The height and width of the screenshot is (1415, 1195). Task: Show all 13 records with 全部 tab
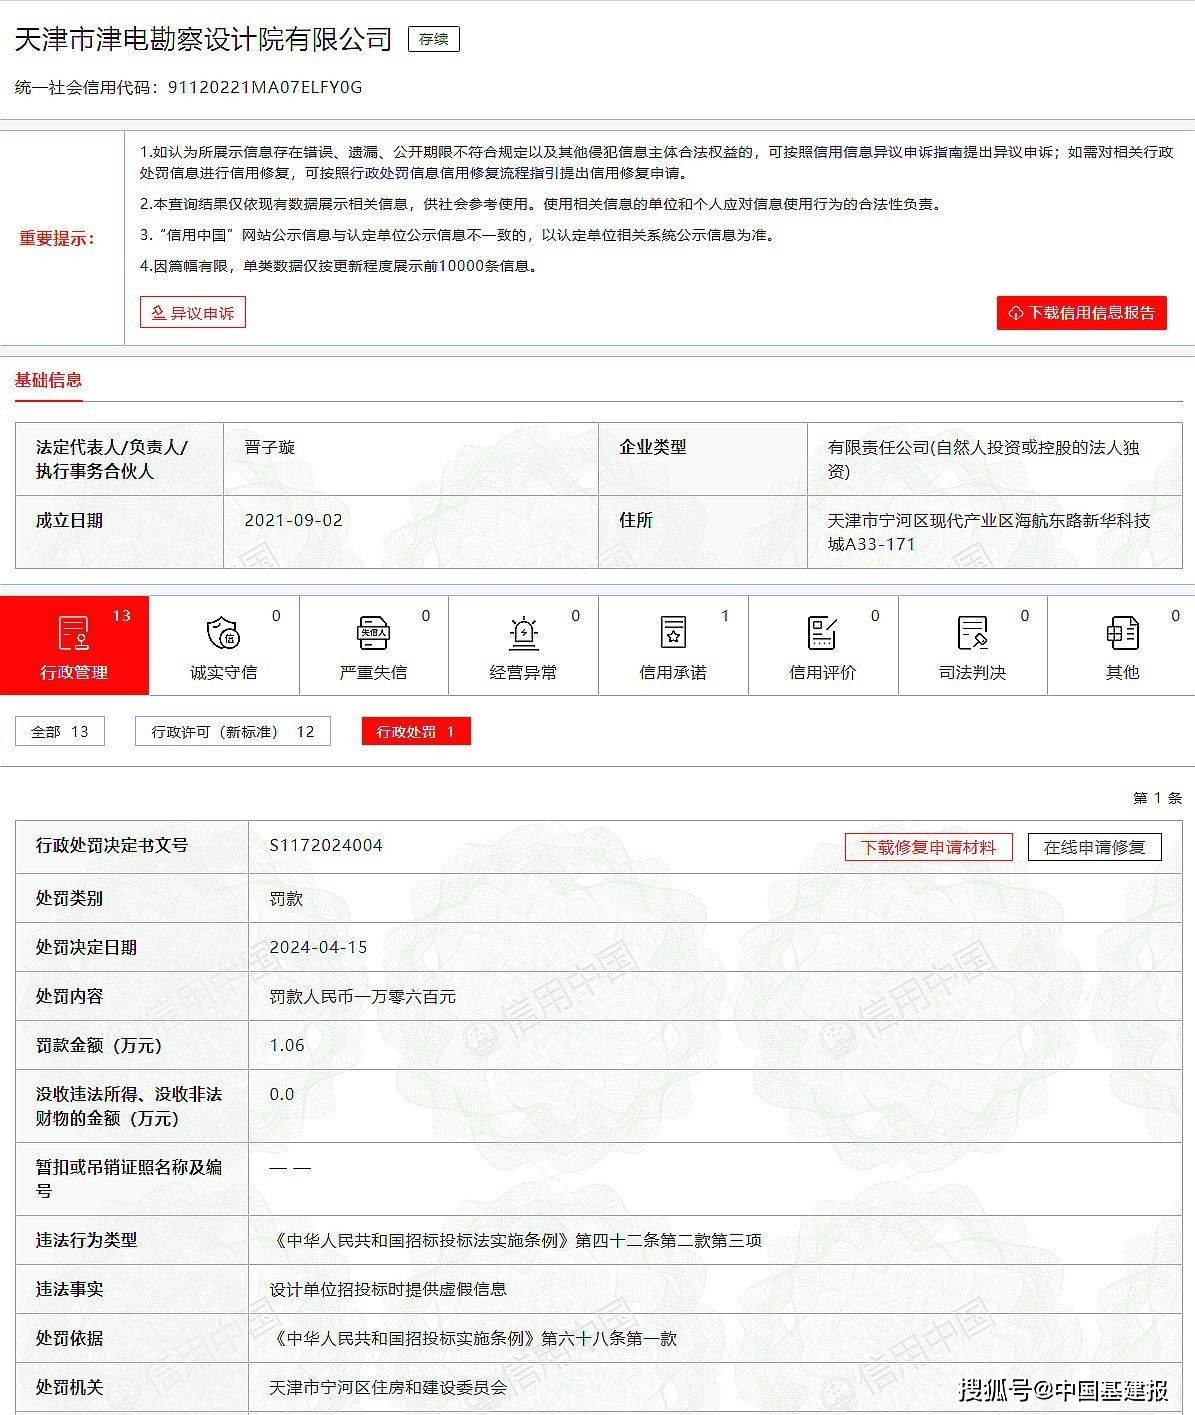click(x=60, y=732)
